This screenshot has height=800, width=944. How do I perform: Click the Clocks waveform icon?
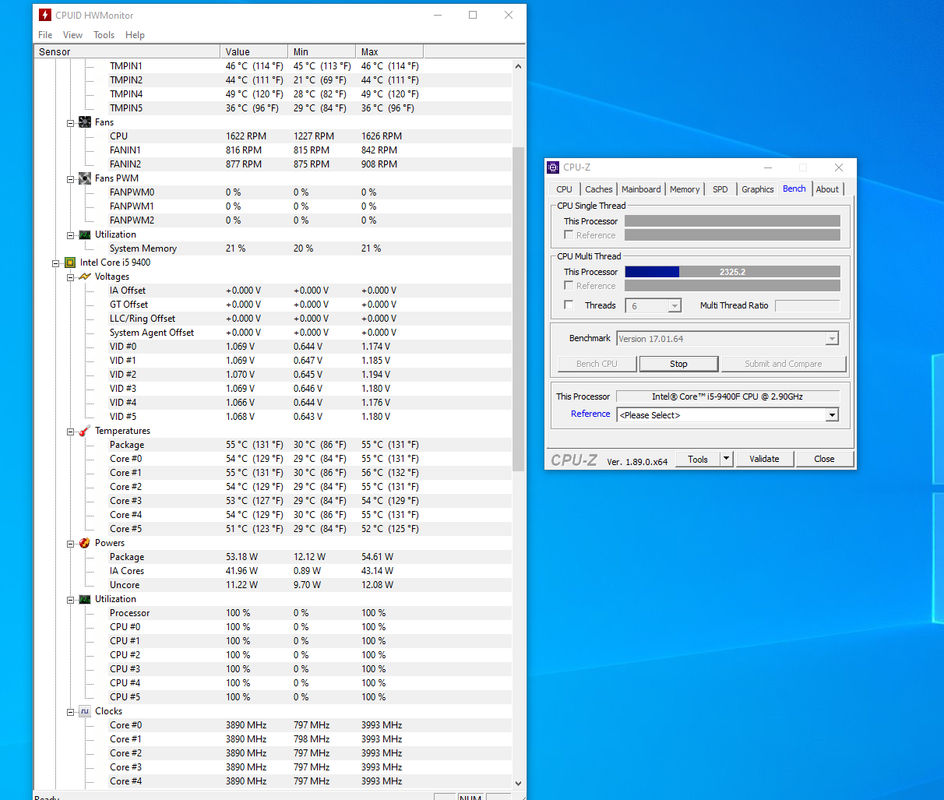click(x=85, y=711)
